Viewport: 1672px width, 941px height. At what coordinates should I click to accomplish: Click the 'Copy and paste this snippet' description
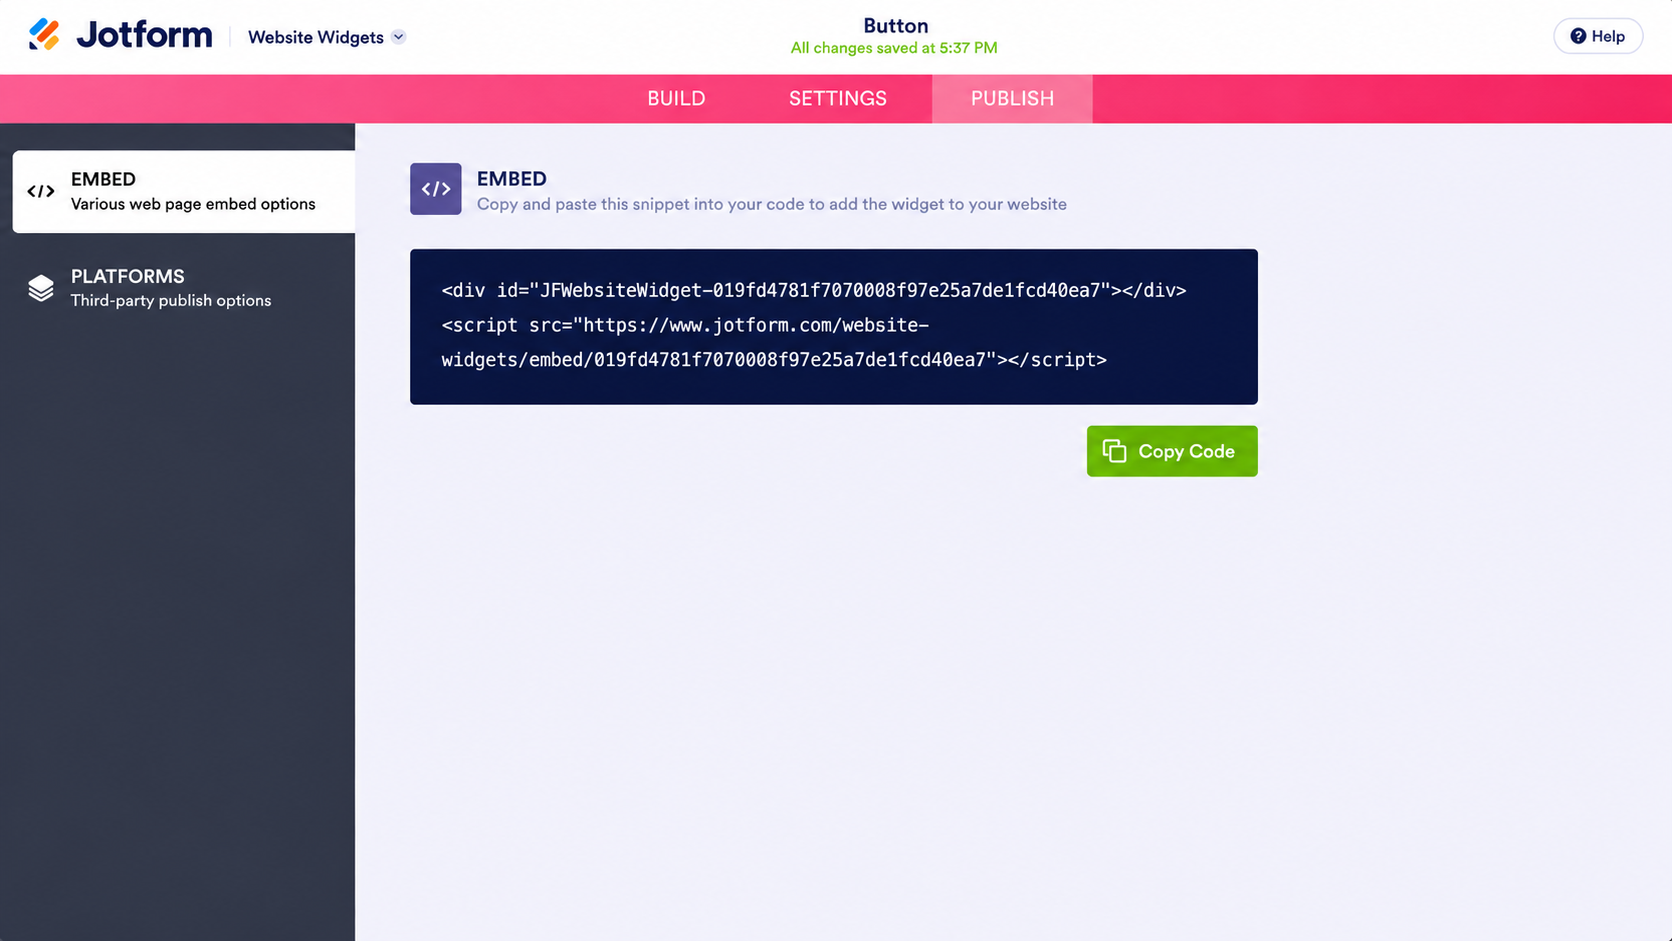pyautogui.click(x=771, y=204)
